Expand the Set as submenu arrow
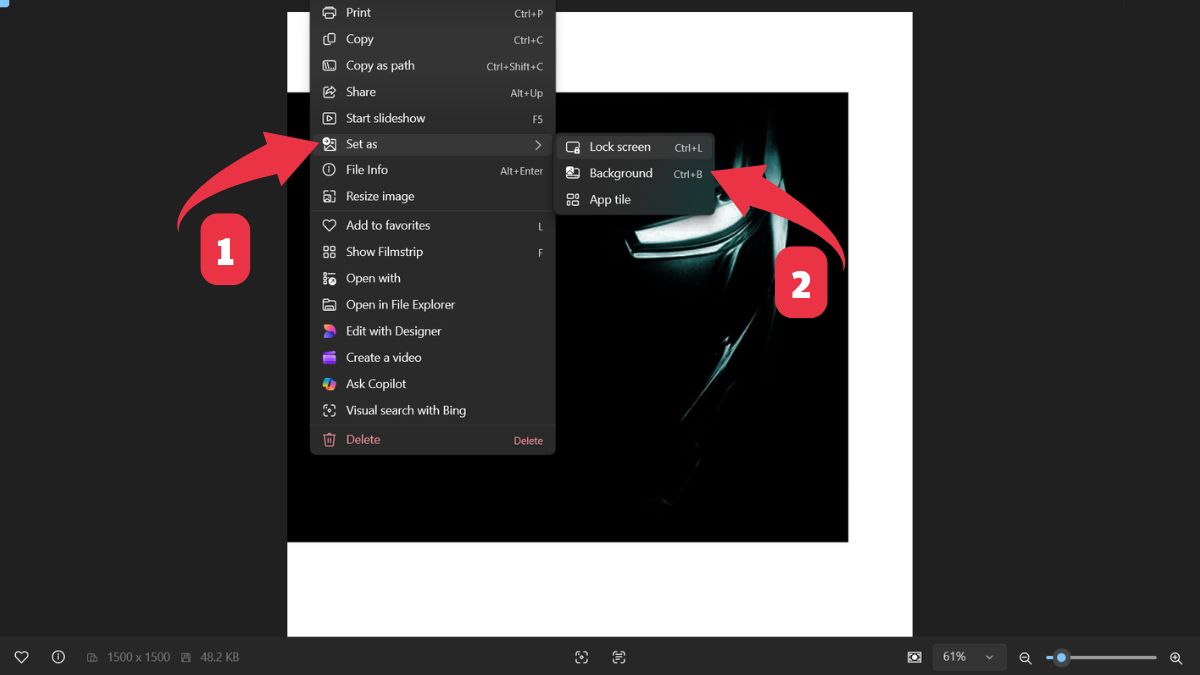The image size is (1200, 675). pyautogui.click(x=538, y=145)
